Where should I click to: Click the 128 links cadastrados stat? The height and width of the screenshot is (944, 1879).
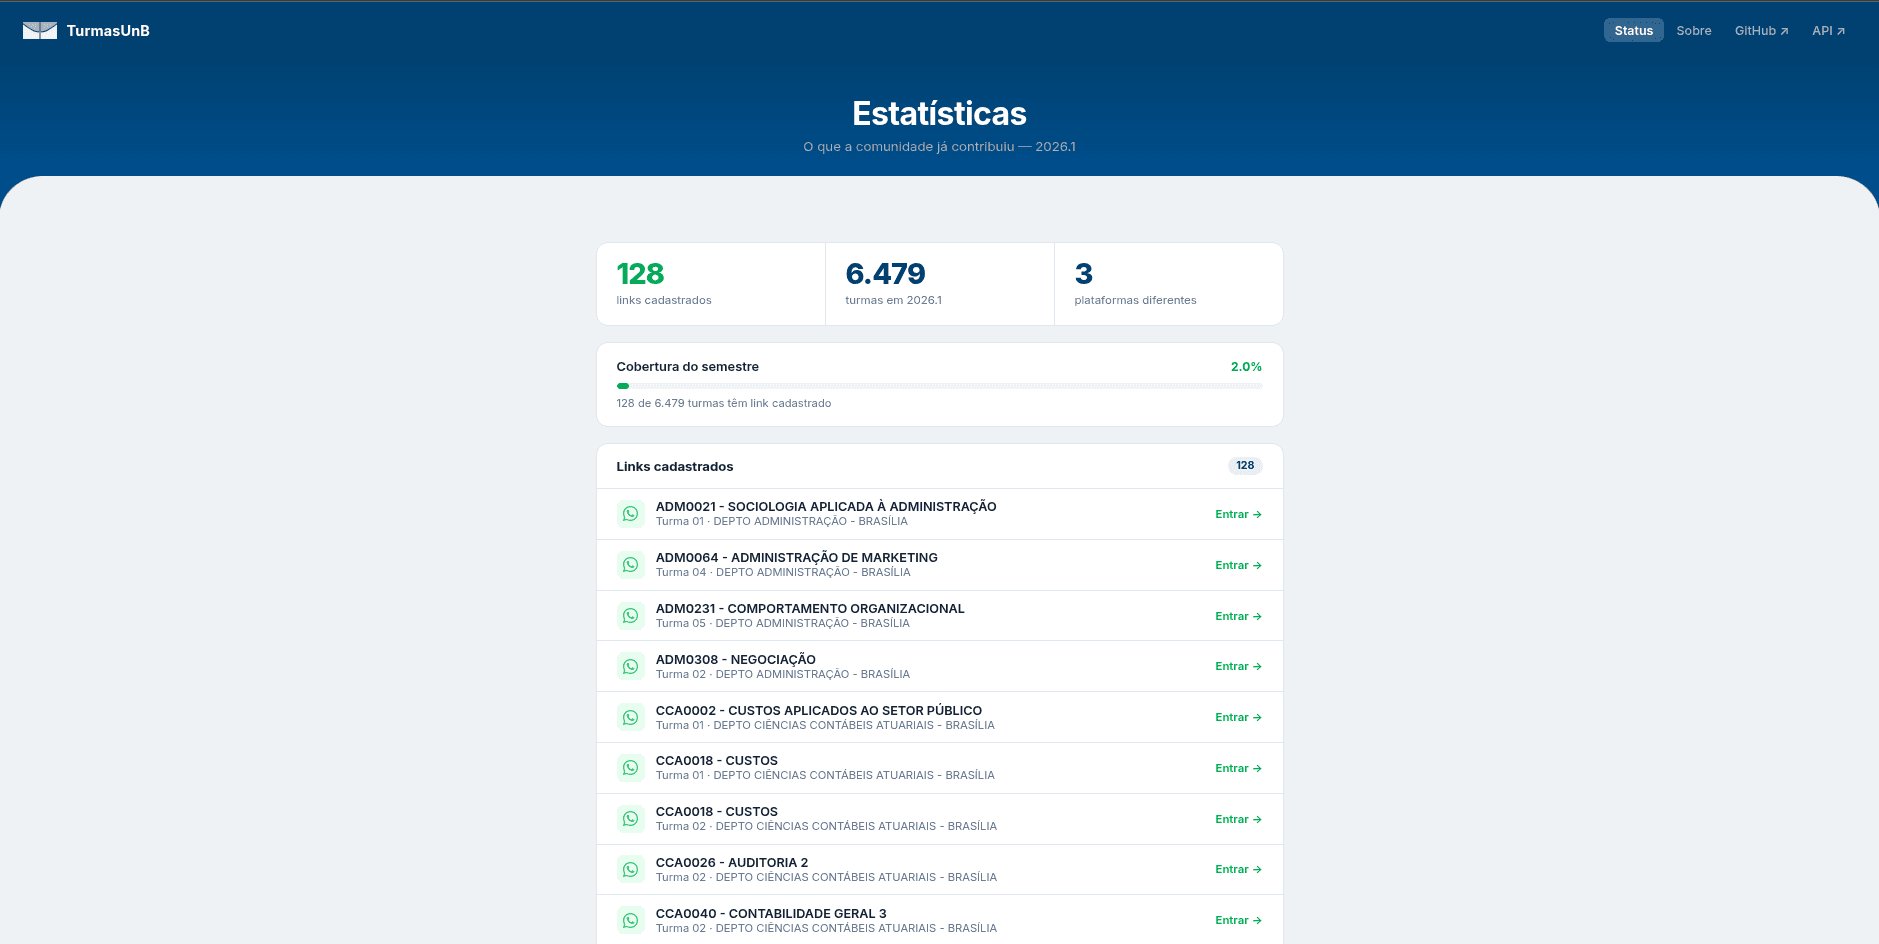711,284
